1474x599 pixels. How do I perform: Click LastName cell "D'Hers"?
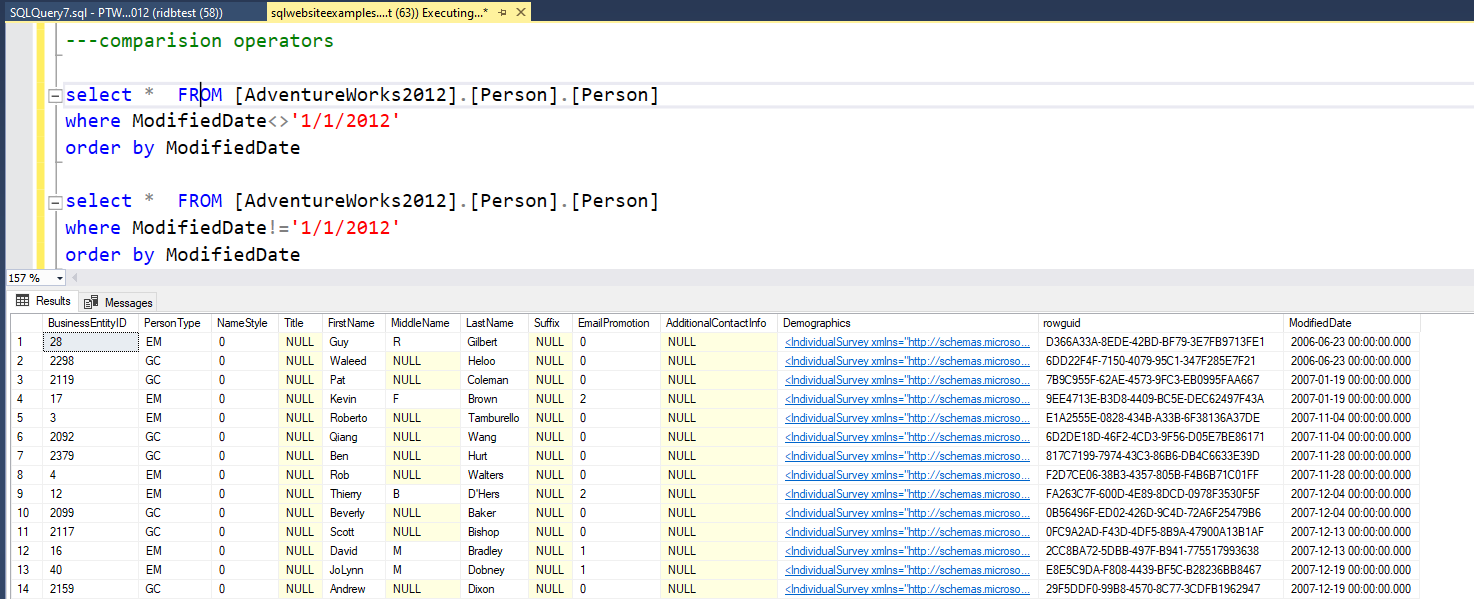[x=495, y=494]
